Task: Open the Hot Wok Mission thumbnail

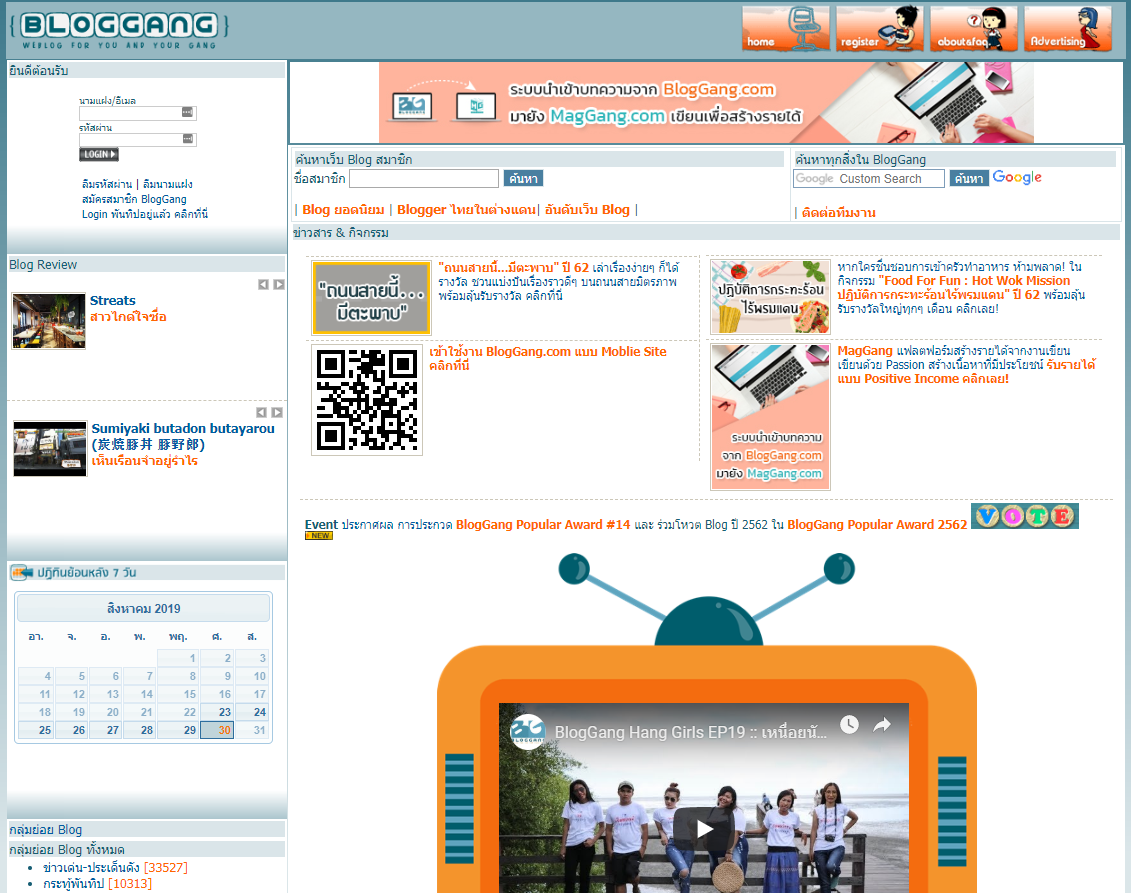Action: click(x=770, y=297)
